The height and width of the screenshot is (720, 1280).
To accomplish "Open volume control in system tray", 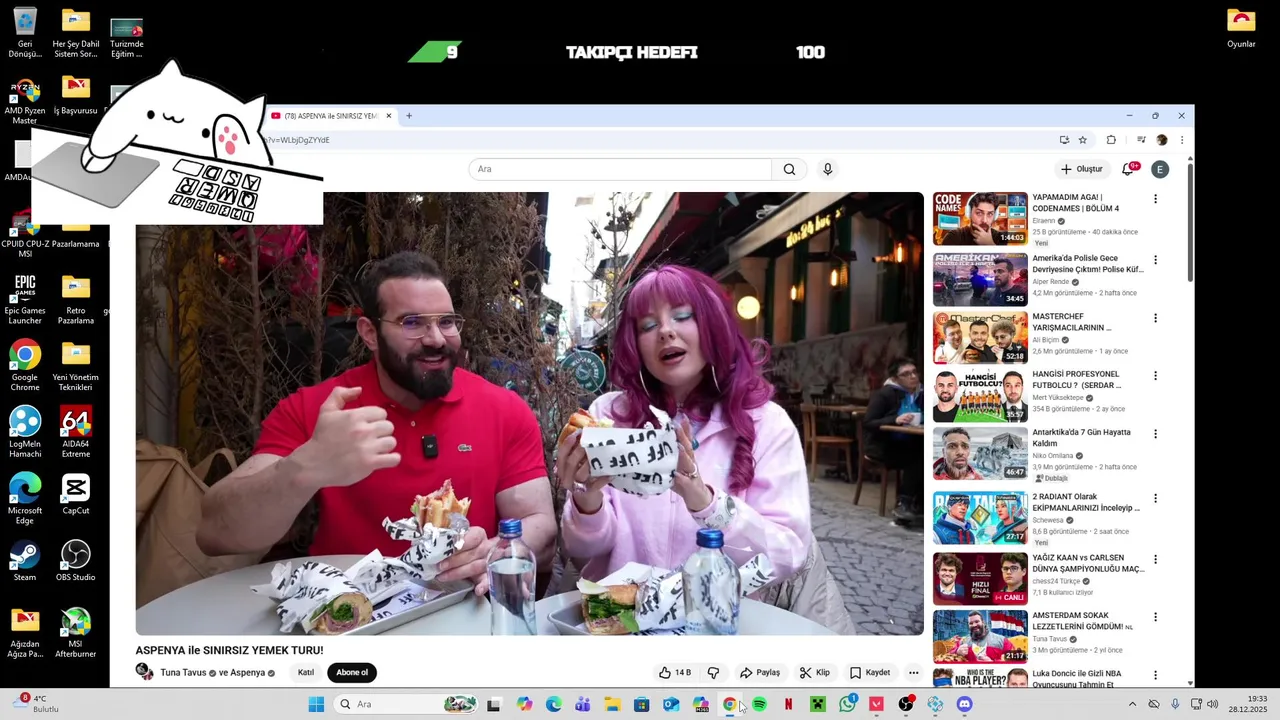I will tap(1212, 705).
